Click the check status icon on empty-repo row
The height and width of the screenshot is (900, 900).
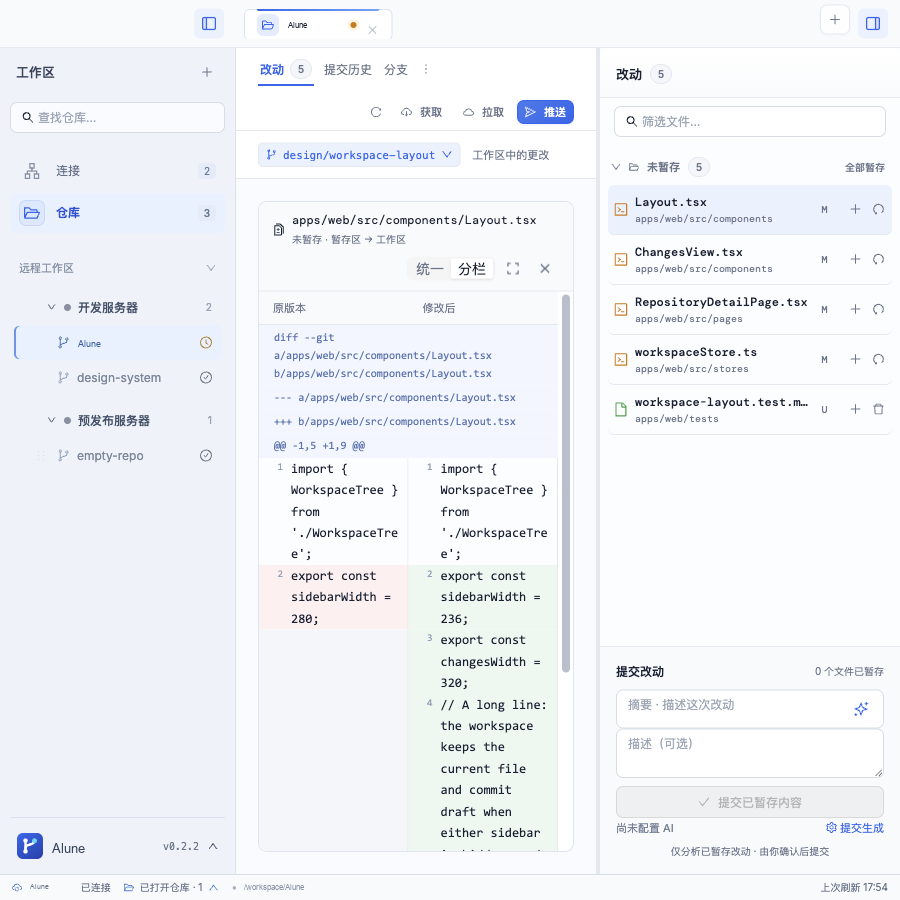pos(206,456)
